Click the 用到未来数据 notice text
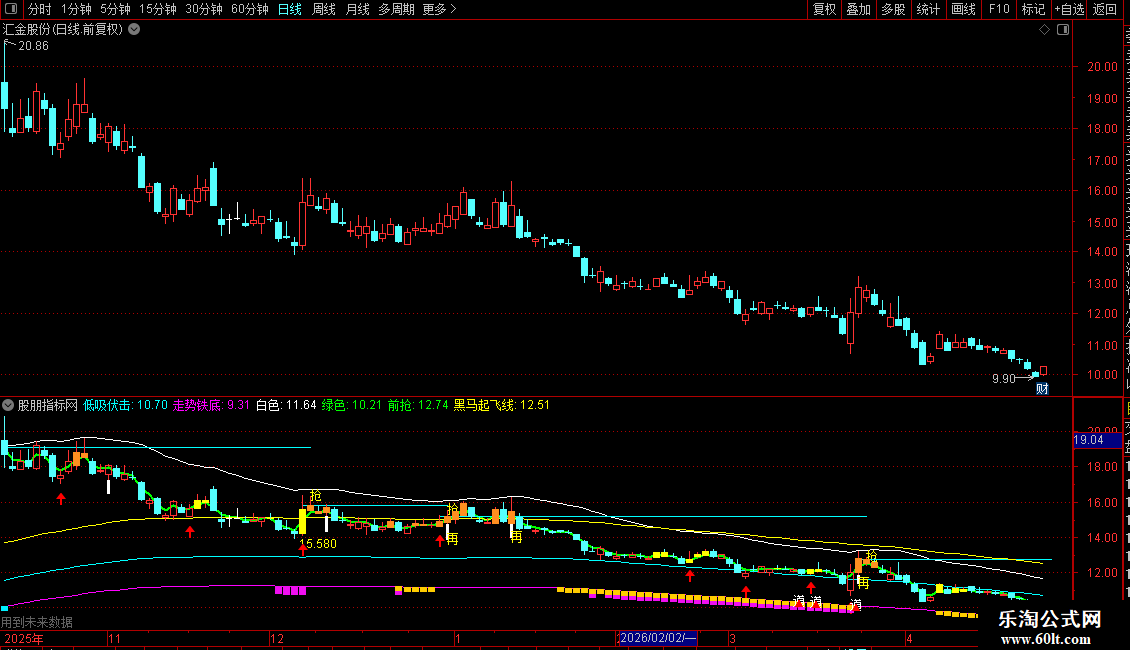This screenshot has height=650, width=1130. click(37, 621)
